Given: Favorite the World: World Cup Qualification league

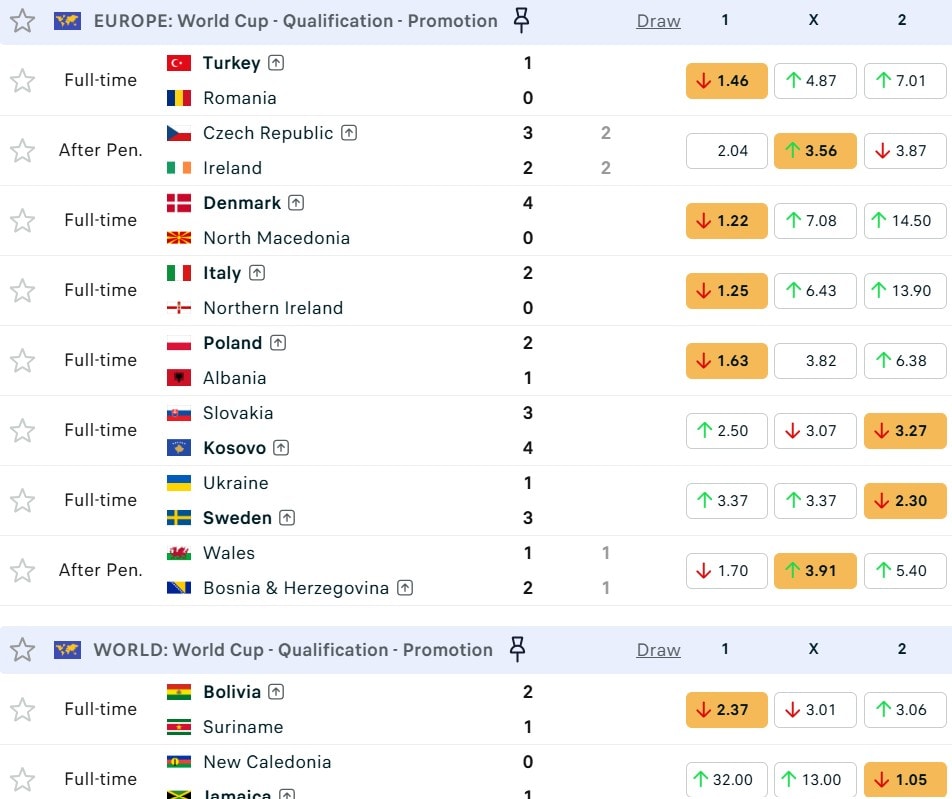Looking at the screenshot, I should (x=22, y=650).
